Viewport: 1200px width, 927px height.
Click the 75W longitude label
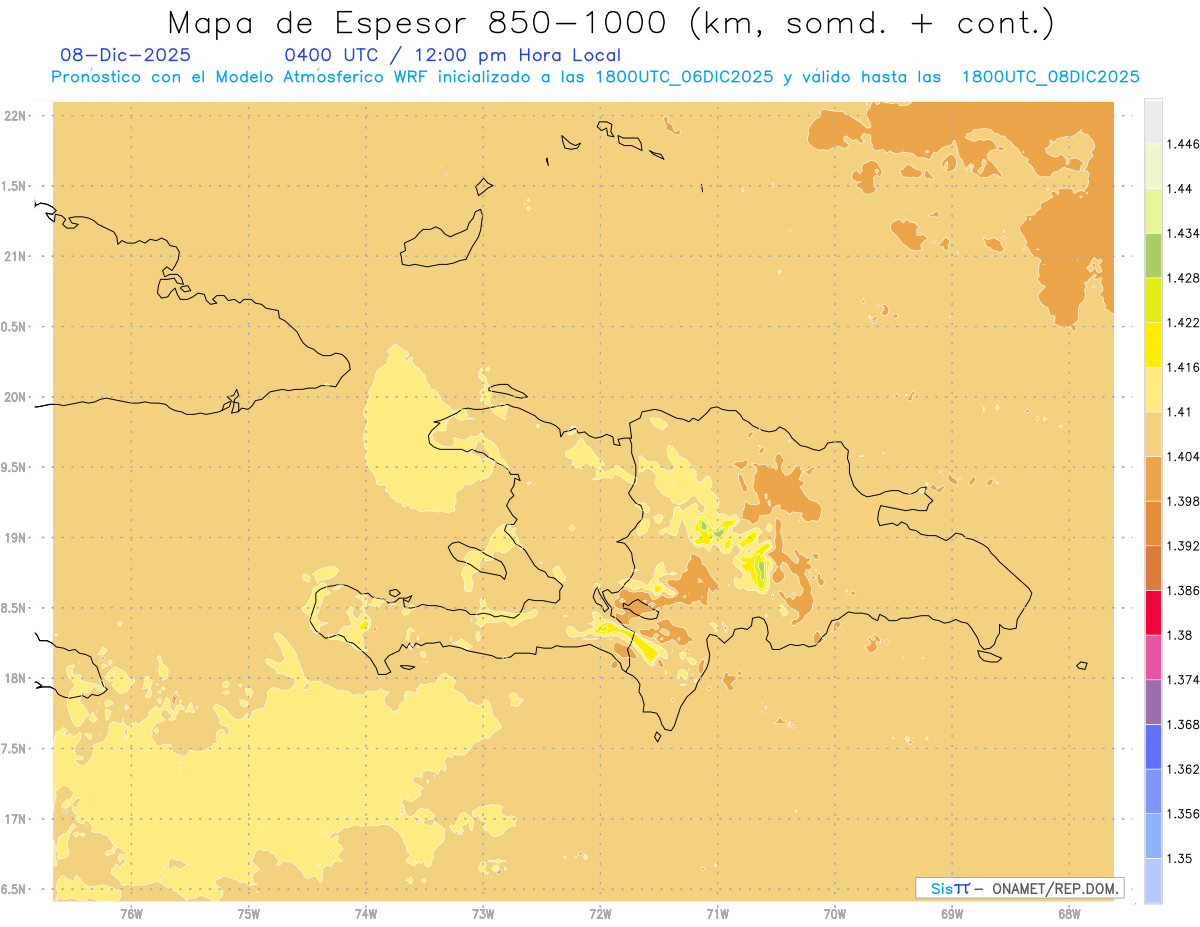[249, 913]
